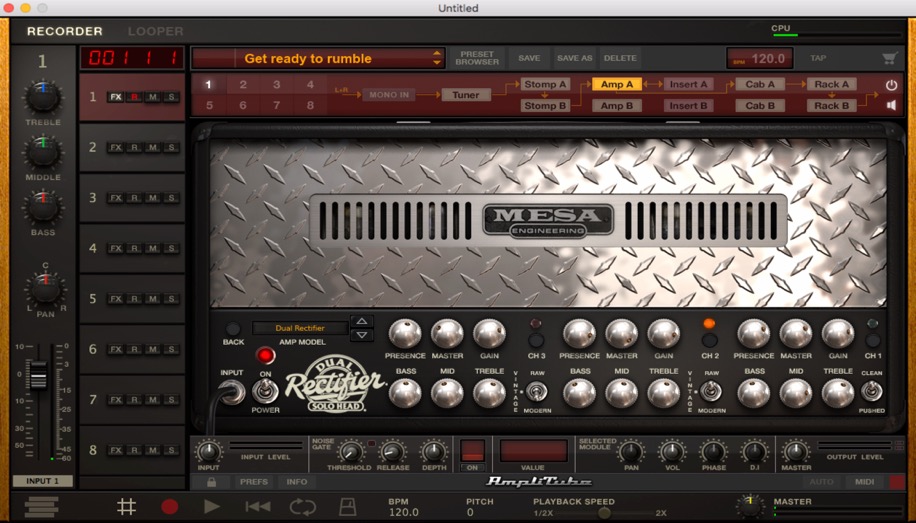Click the track volume fader

pos(39,375)
